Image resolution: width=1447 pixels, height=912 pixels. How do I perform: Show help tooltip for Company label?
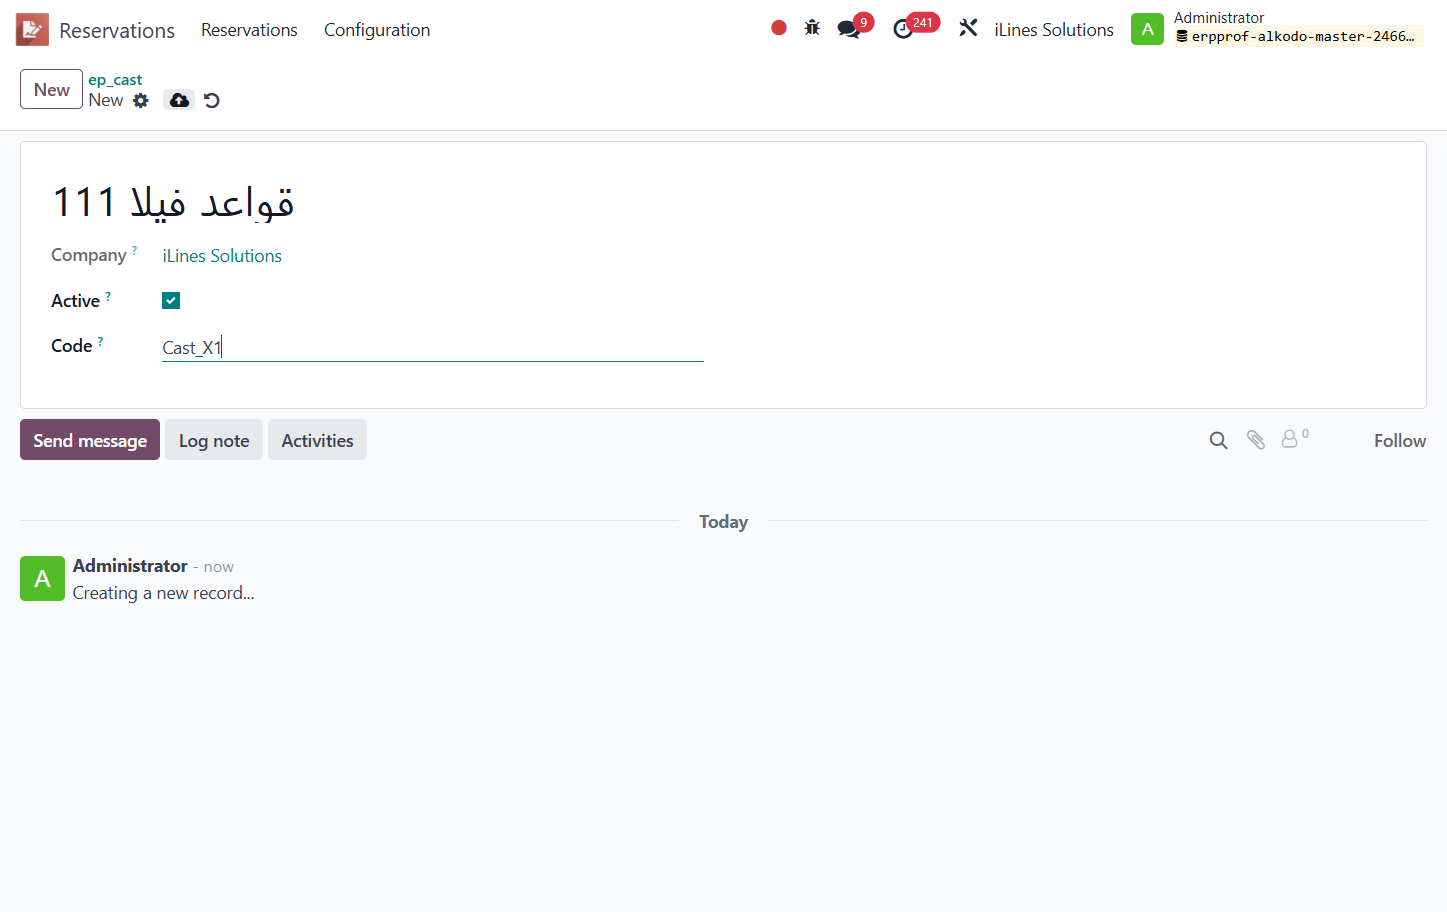point(134,251)
